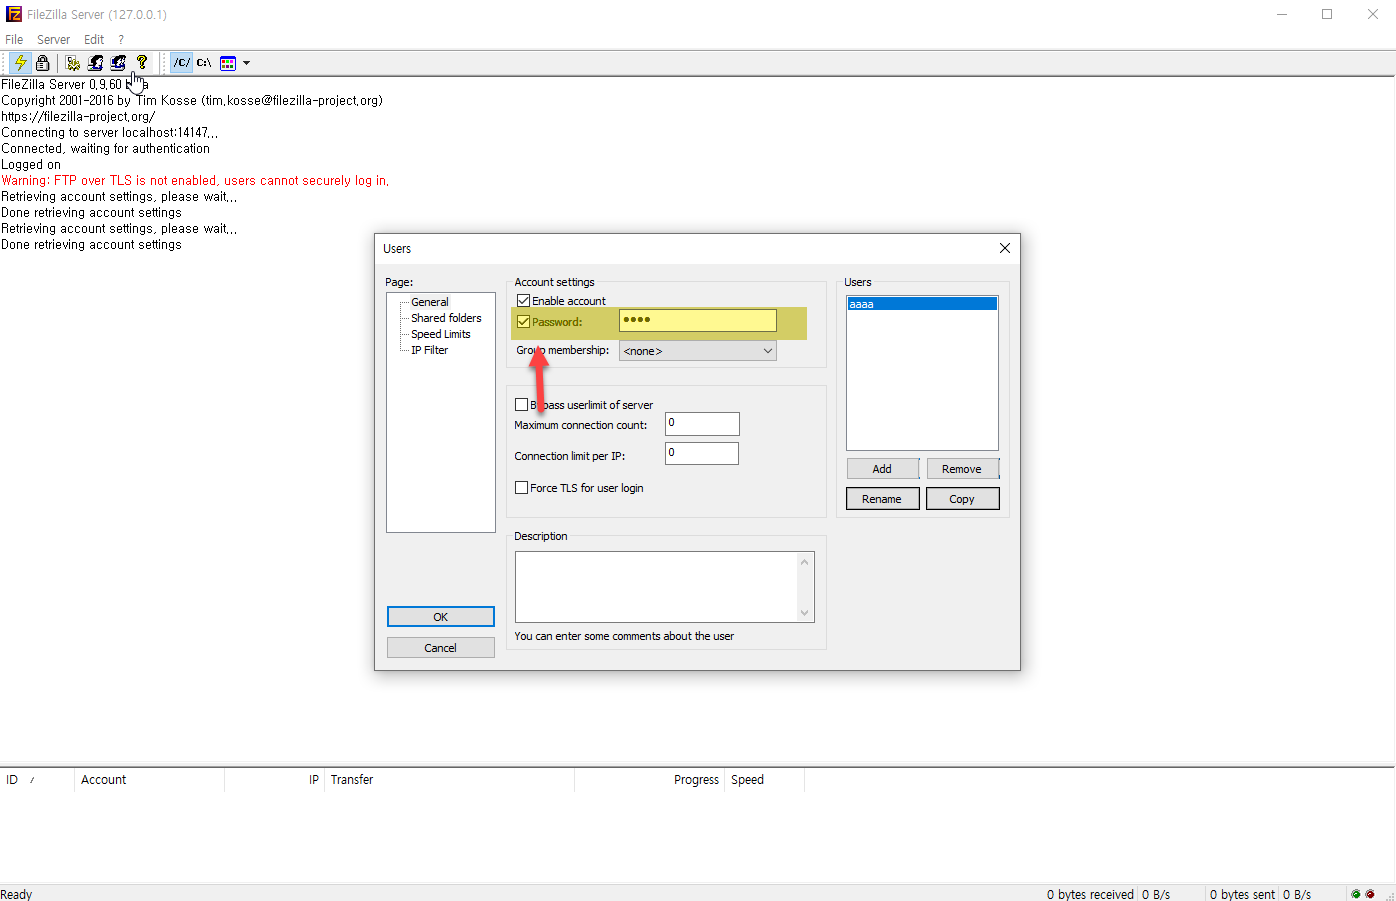Viewport: 1396px width, 901px height.
Task: Click '0 bytes sent' in status bar
Action: (x=1242, y=894)
